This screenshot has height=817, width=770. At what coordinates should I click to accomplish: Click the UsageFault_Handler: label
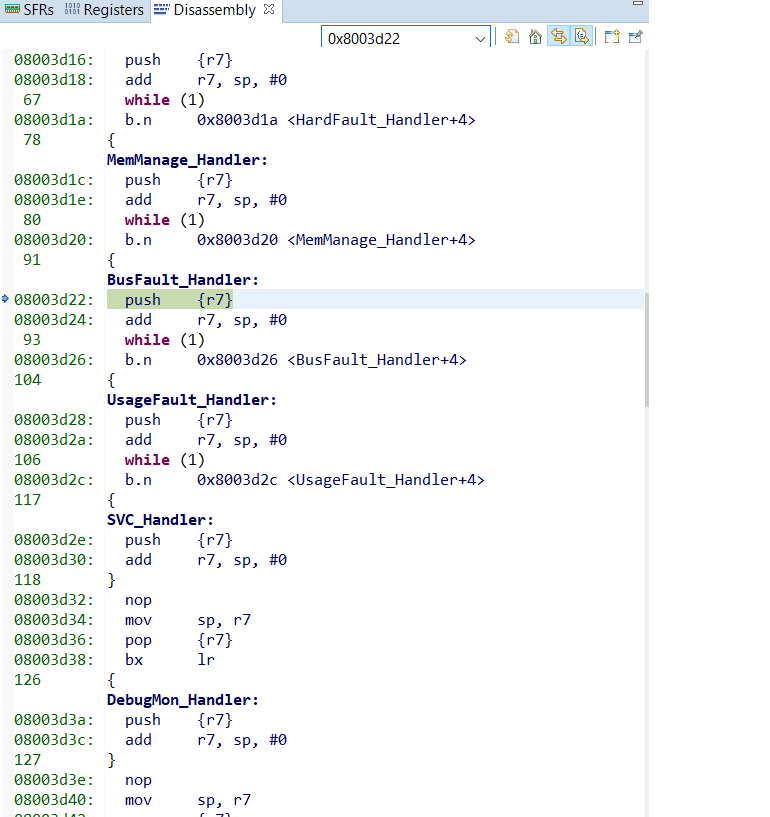click(192, 400)
